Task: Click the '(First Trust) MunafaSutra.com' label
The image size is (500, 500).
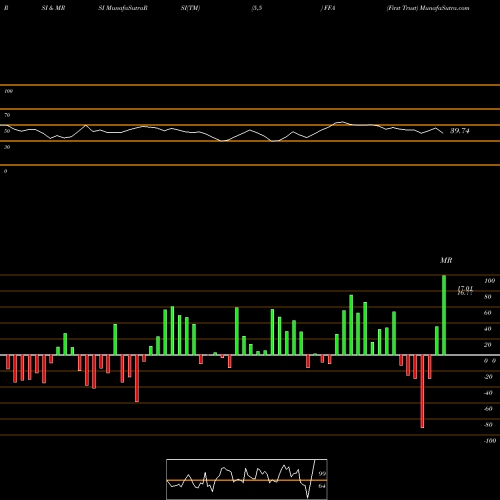Action: [428, 8]
